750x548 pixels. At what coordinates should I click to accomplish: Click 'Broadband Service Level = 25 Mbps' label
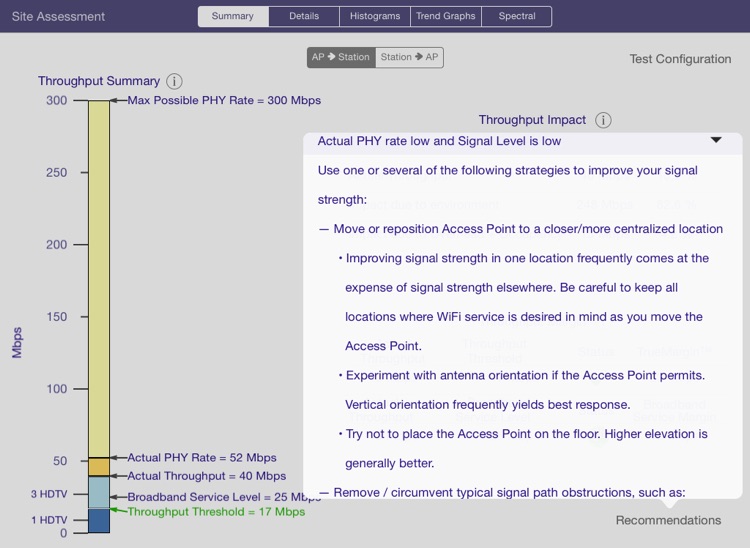click(224, 497)
